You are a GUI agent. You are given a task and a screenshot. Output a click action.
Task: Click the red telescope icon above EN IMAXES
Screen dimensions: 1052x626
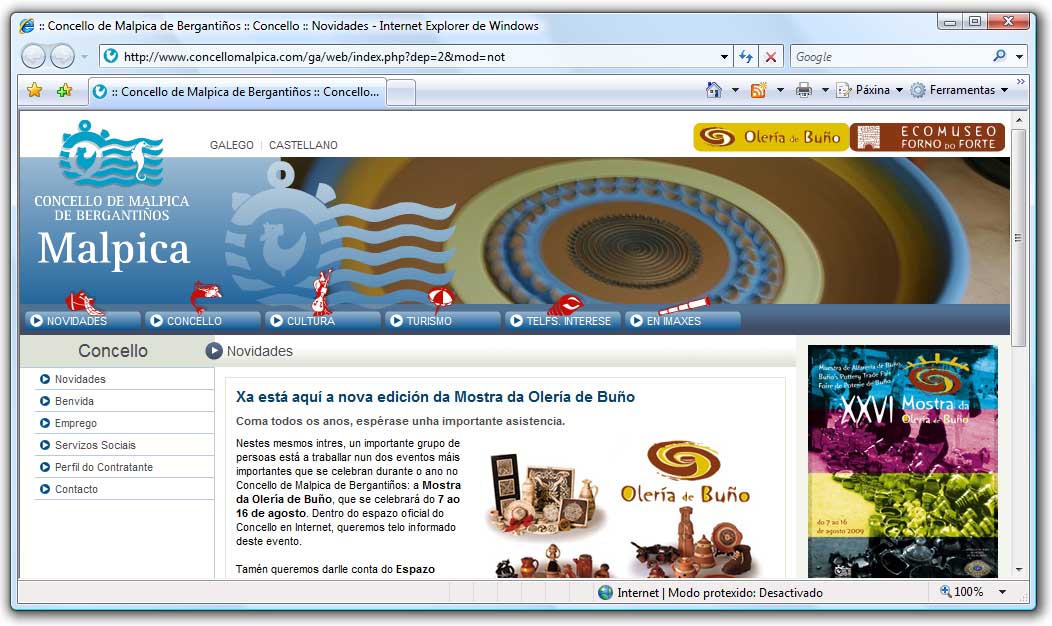(683, 306)
